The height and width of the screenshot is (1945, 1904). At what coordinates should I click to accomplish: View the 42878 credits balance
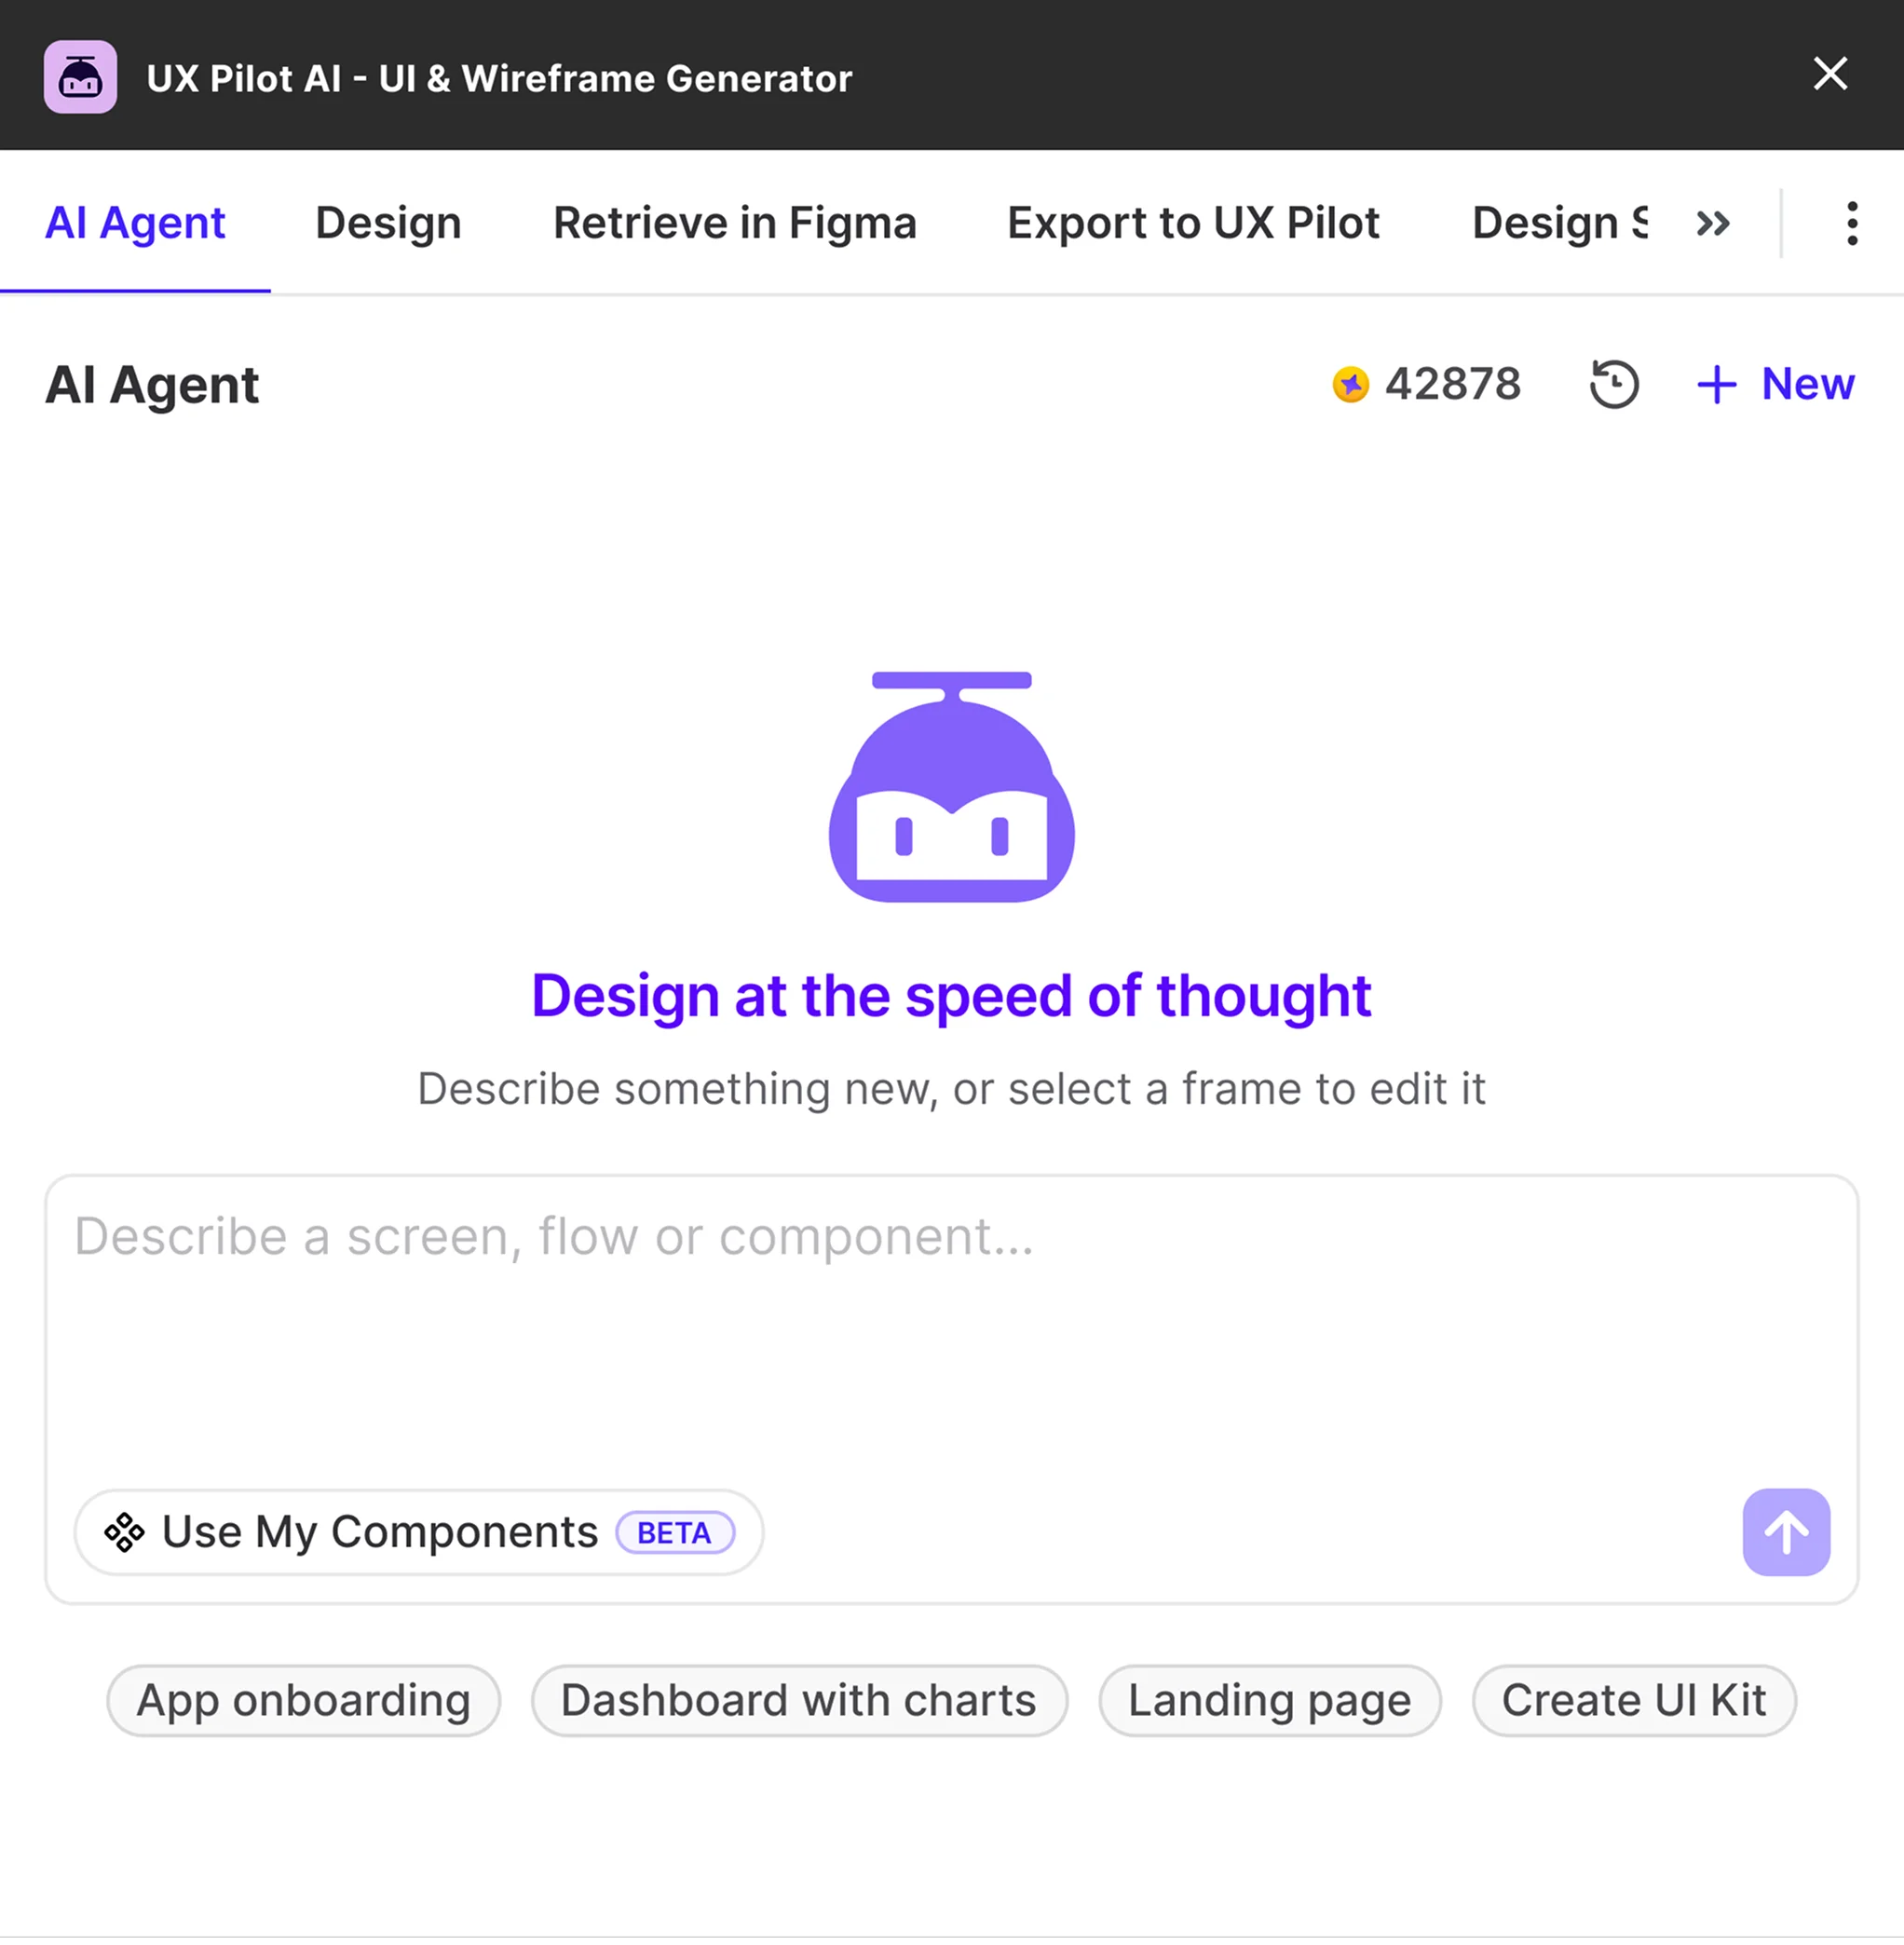(1452, 384)
